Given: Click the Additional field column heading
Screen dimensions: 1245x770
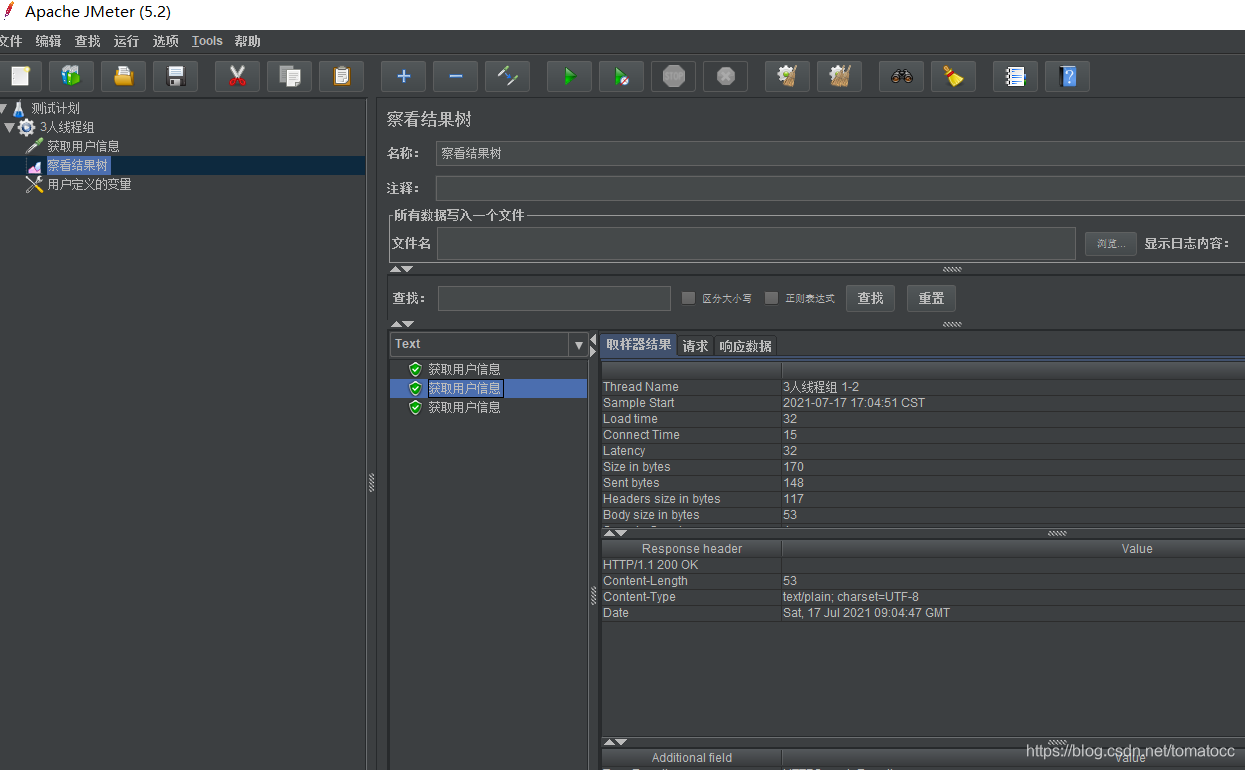Looking at the screenshot, I should [x=692, y=758].
